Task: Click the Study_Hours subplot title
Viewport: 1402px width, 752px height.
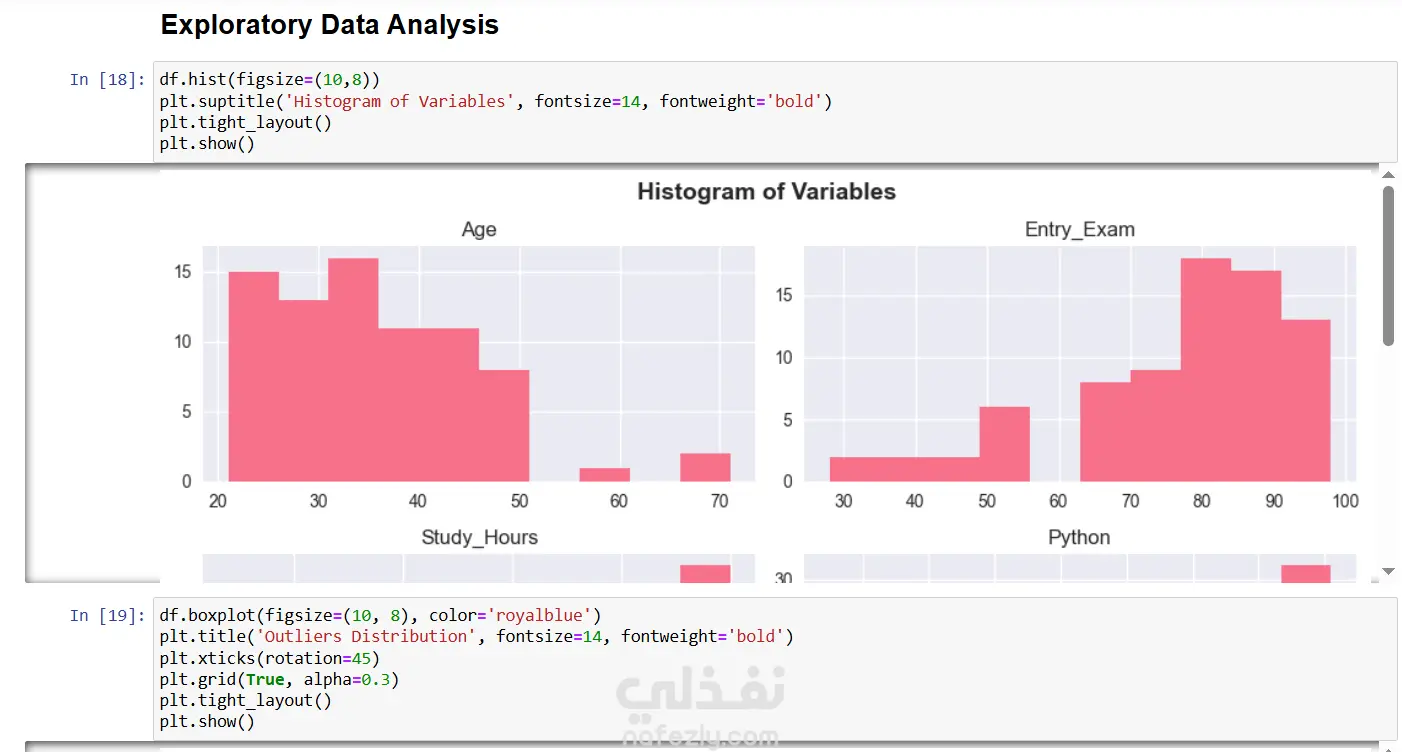Action: [x=479, y=538]
